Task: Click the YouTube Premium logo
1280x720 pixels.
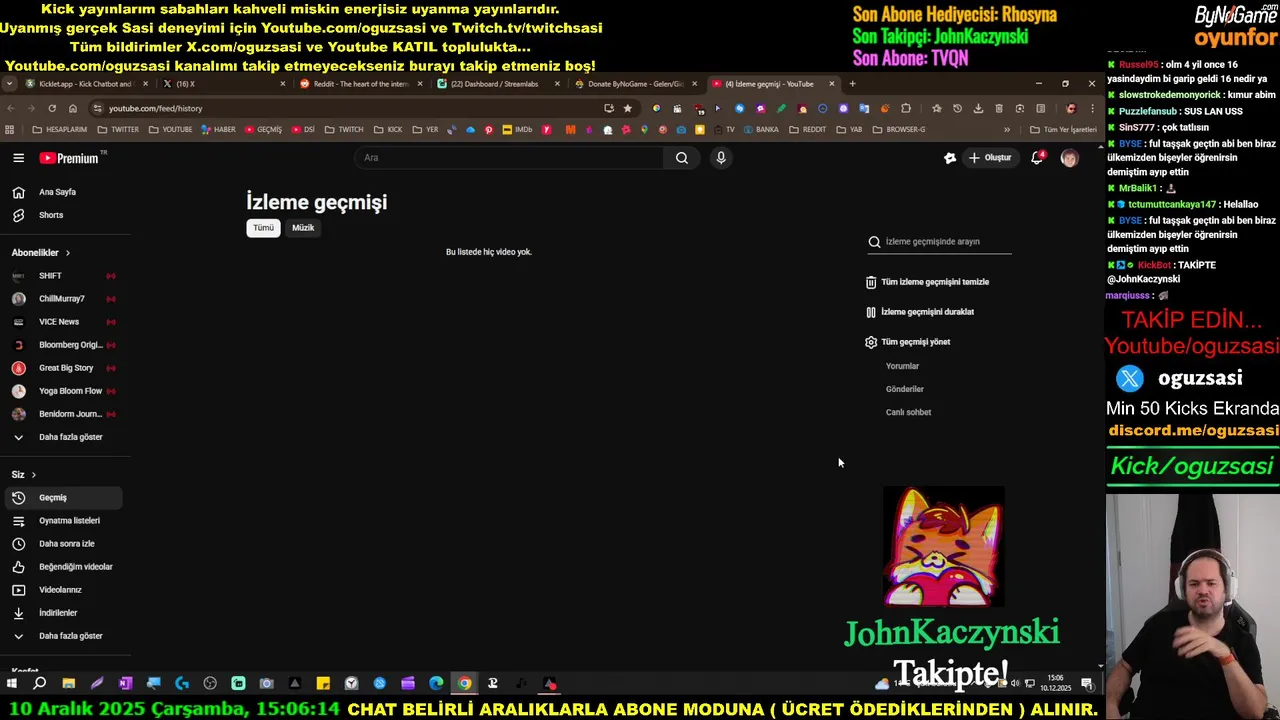Action: (70, 158)
